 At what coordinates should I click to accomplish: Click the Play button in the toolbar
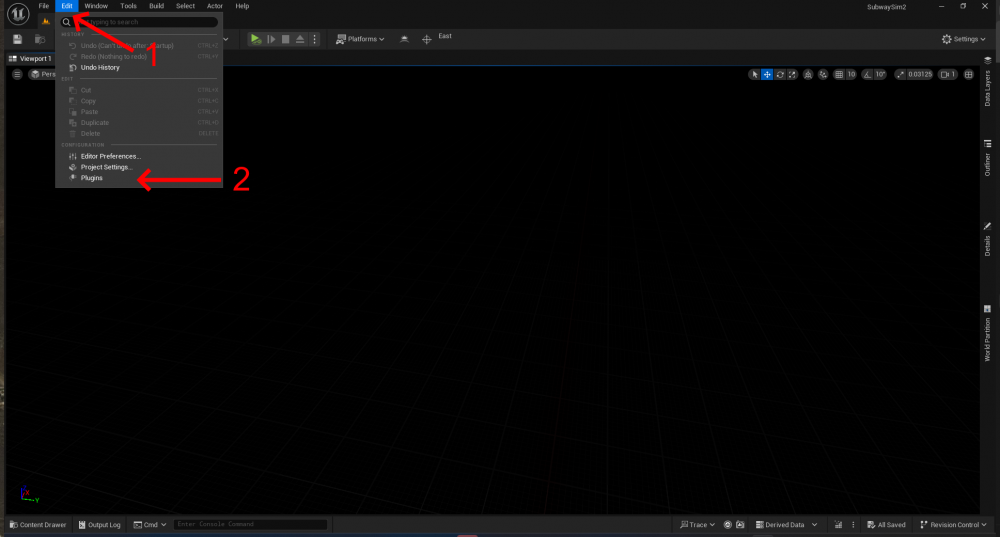(256, 39)
